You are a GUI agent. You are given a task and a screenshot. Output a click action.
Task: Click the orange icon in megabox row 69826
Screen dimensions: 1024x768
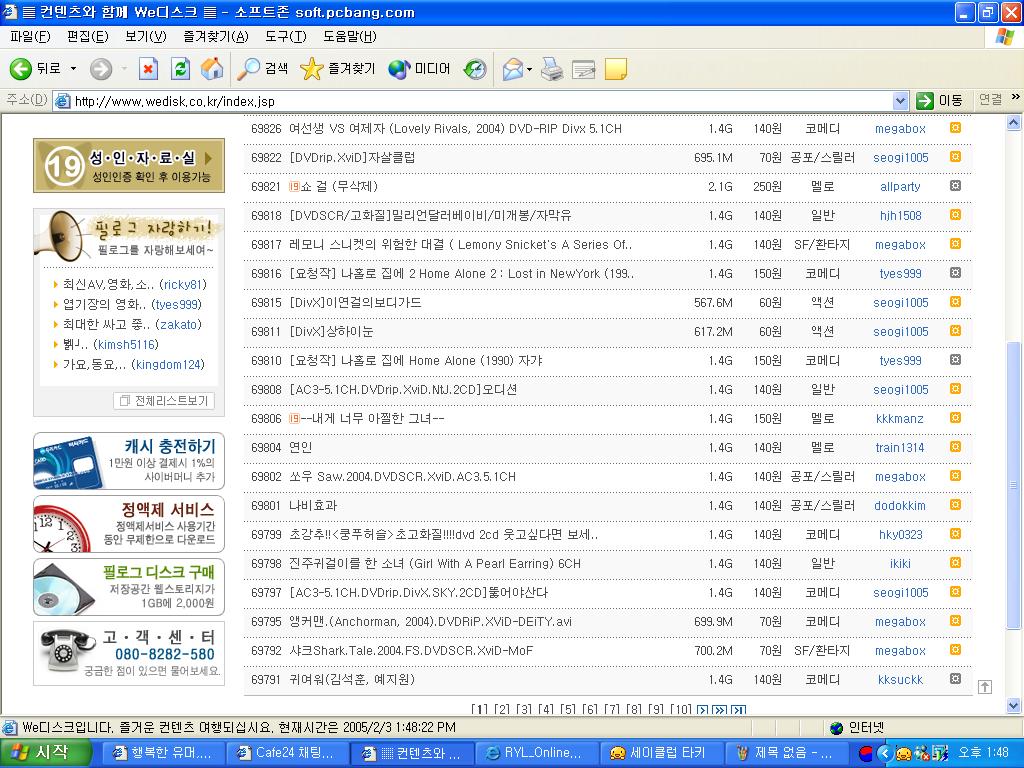(955, 128)
